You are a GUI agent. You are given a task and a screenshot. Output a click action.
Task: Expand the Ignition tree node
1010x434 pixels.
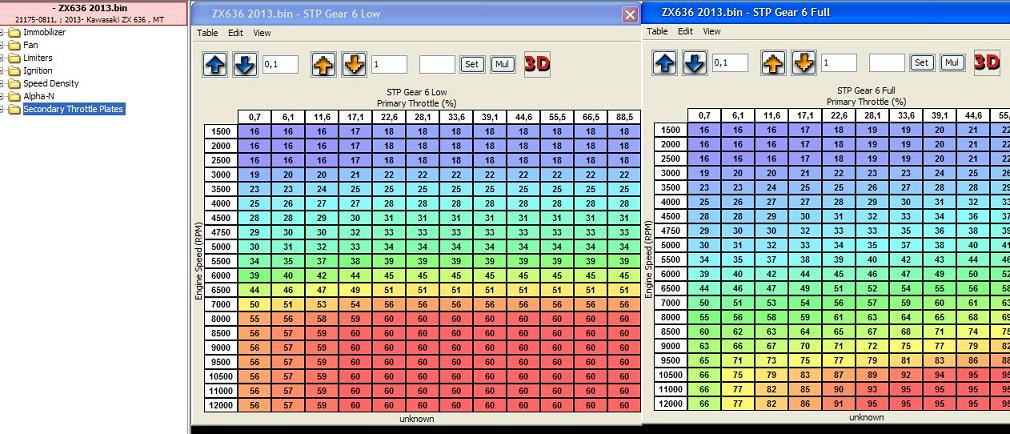click(x=4, y=71)
